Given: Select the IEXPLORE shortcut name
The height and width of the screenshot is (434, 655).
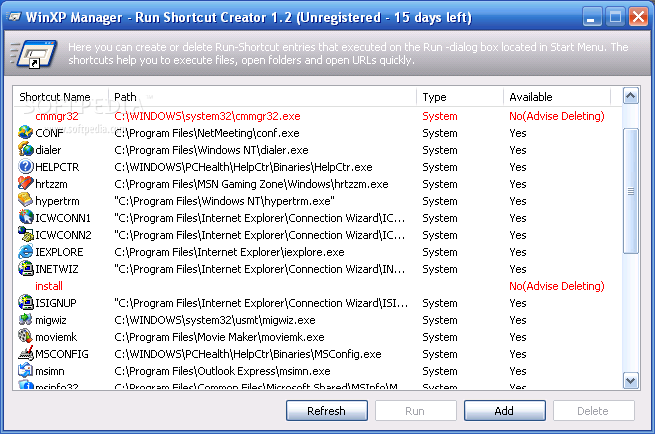Looking at the screenshot, I should (x=59, y=252).
